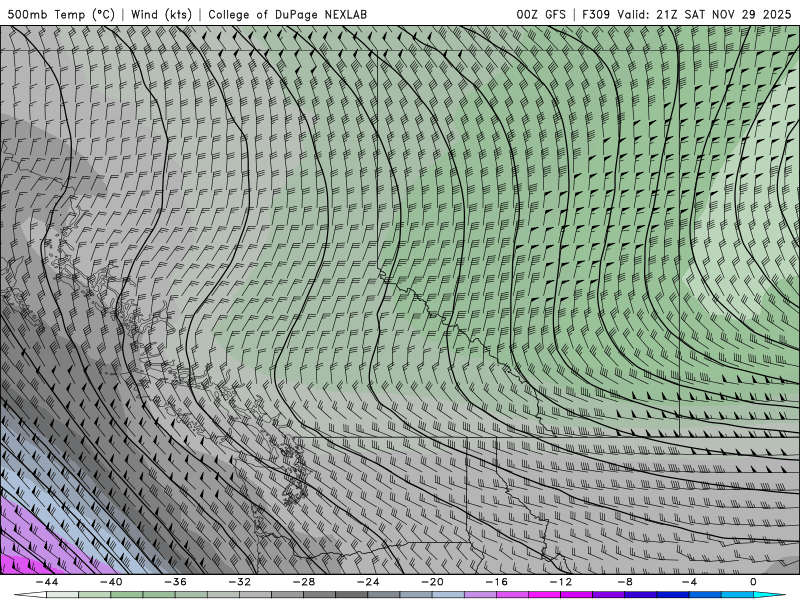Click the "Valid: 21Z SAT NOV 29 2025" text

coord(704,14)
